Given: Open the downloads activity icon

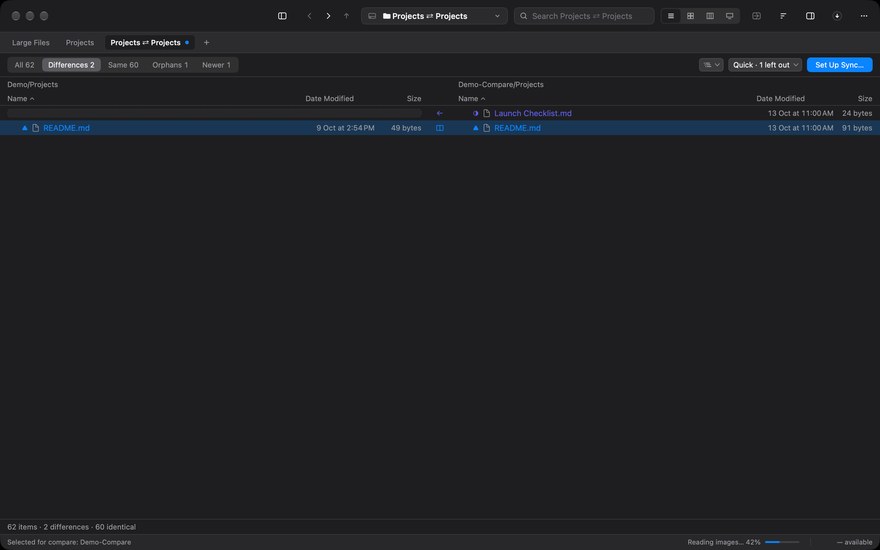Looking at the screenshot, I should pyautogui.click(x=837, y=16).
